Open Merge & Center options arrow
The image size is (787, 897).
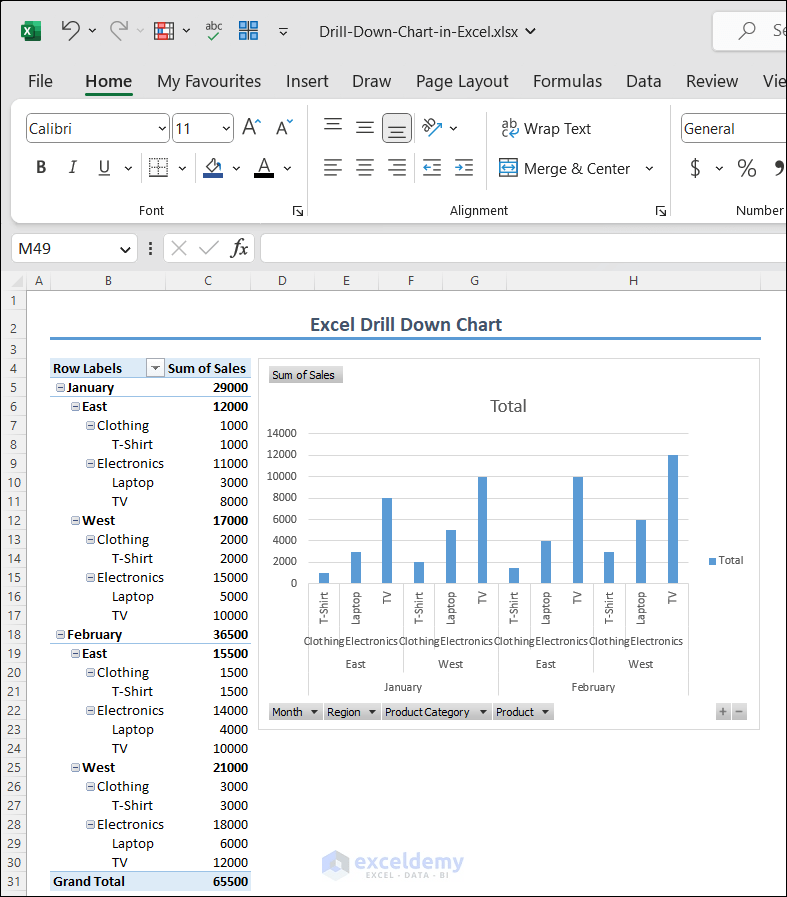tap(649, 169)
